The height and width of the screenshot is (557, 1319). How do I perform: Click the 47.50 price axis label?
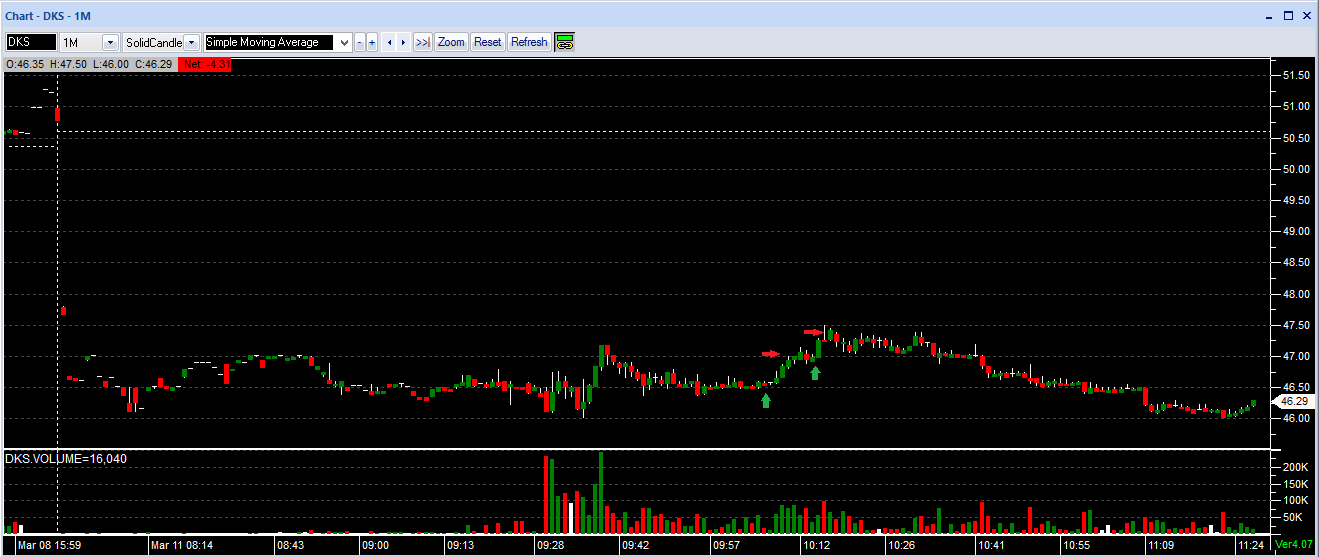pos(1295,325)
